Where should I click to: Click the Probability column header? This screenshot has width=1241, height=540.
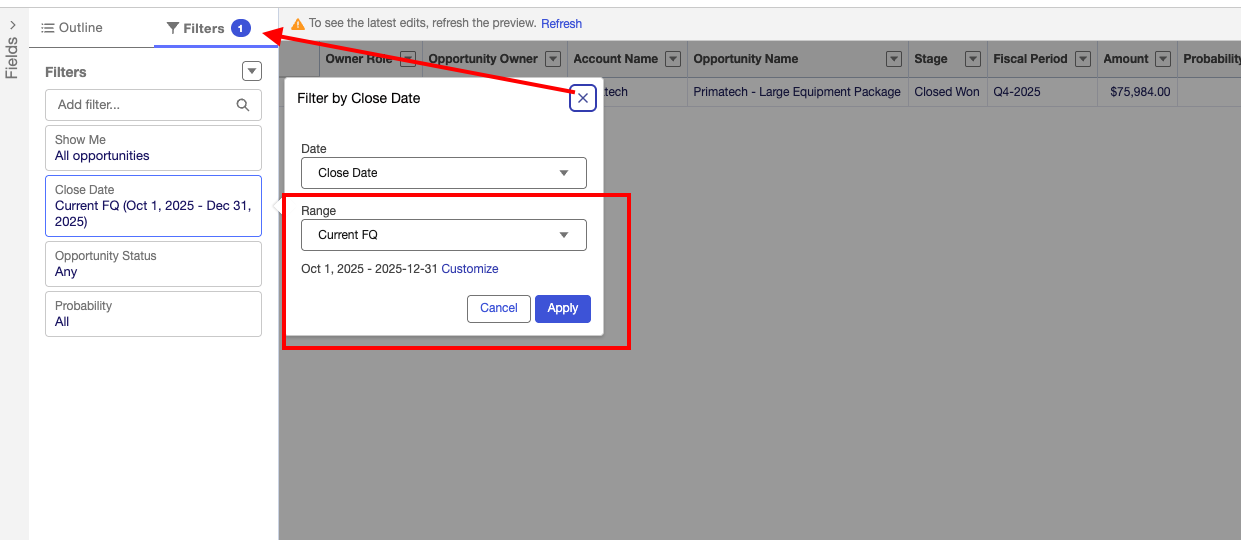(x=1210, y=59)
